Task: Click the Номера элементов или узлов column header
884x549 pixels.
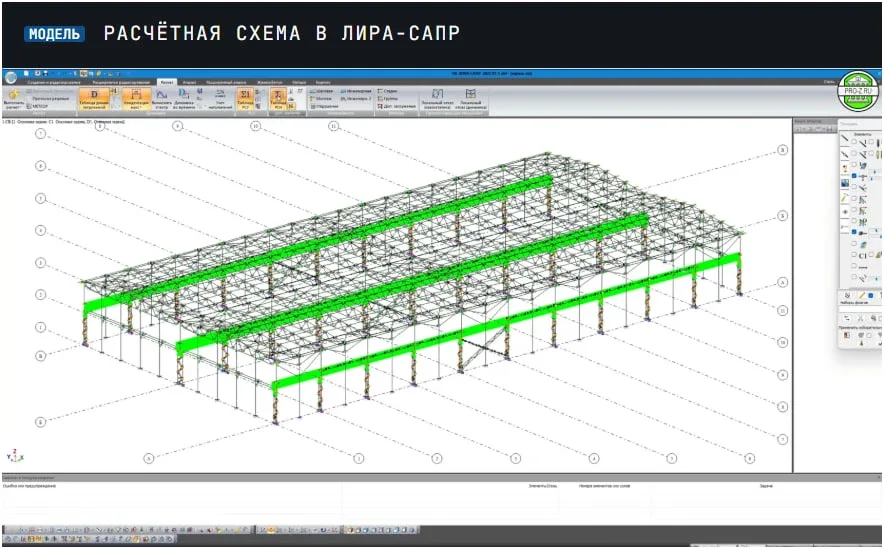Action: tap(604, 485)
